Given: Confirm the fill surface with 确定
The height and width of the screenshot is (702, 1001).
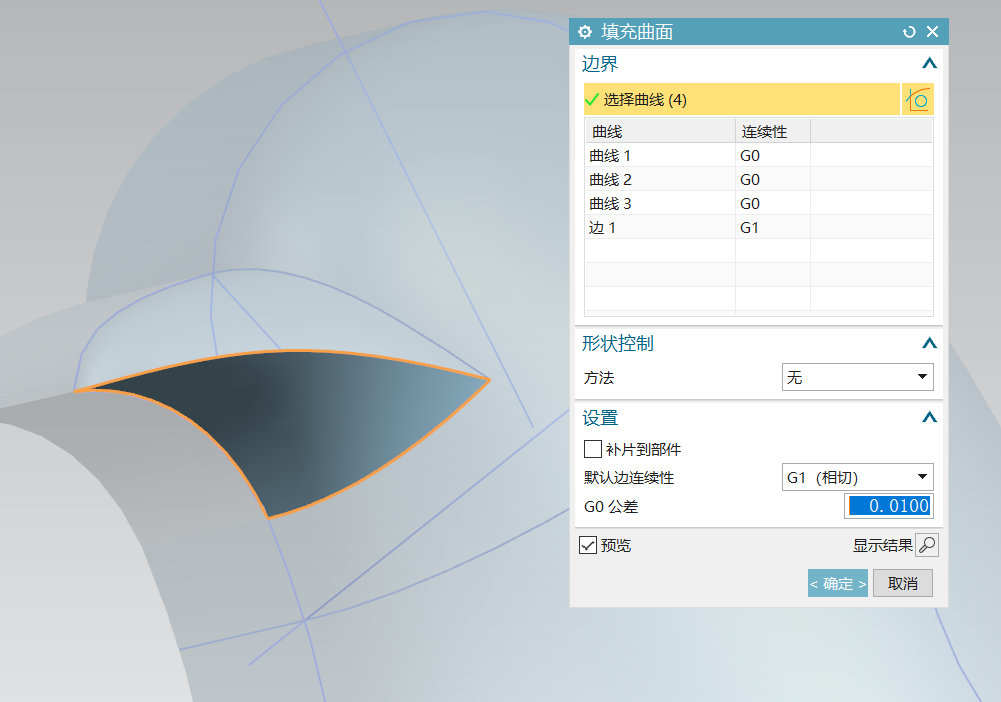Looking at the screenshot, I should tap(837, 583).
